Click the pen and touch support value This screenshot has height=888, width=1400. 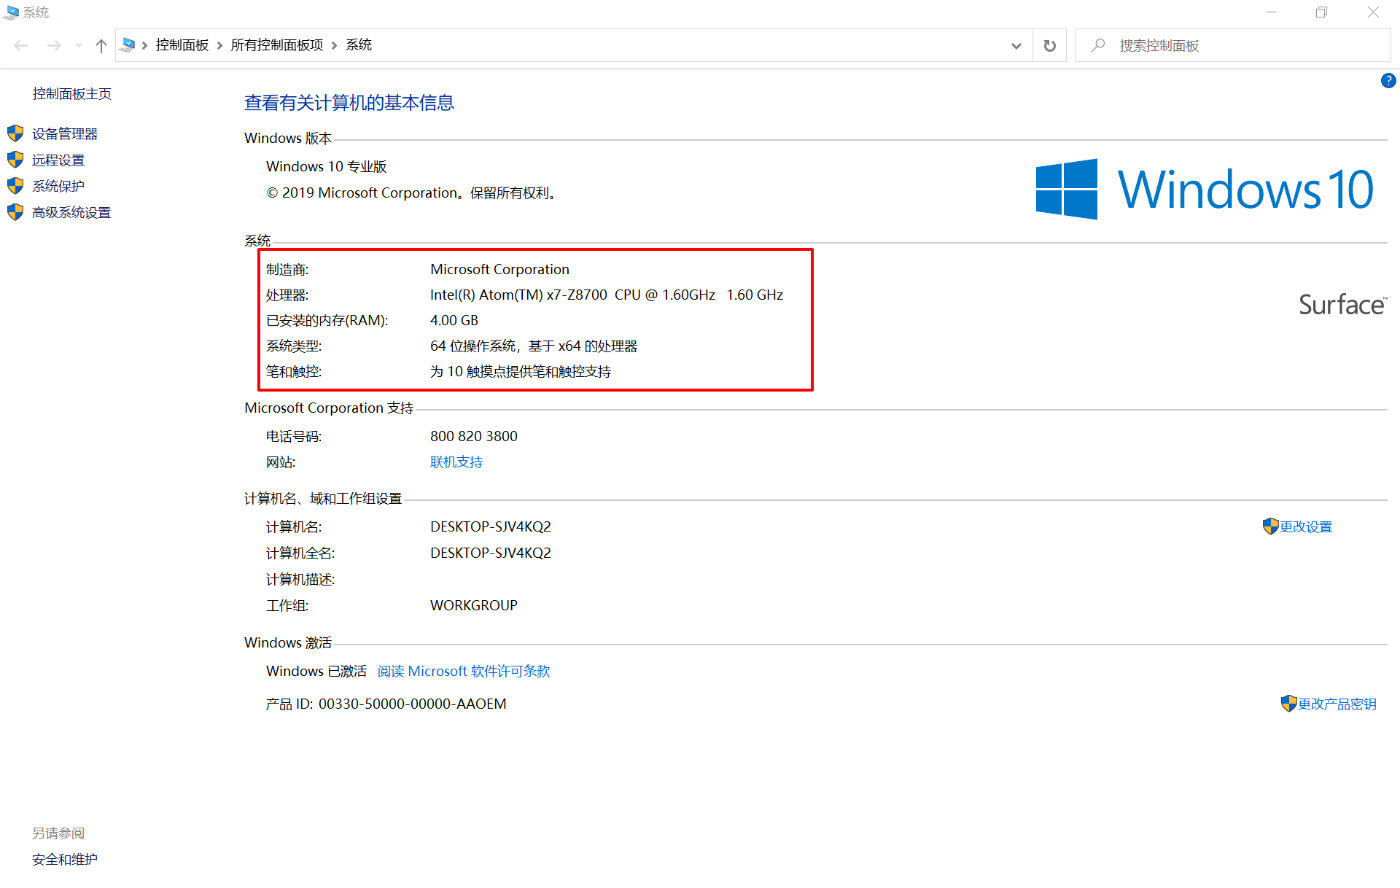tap(521, 372)
